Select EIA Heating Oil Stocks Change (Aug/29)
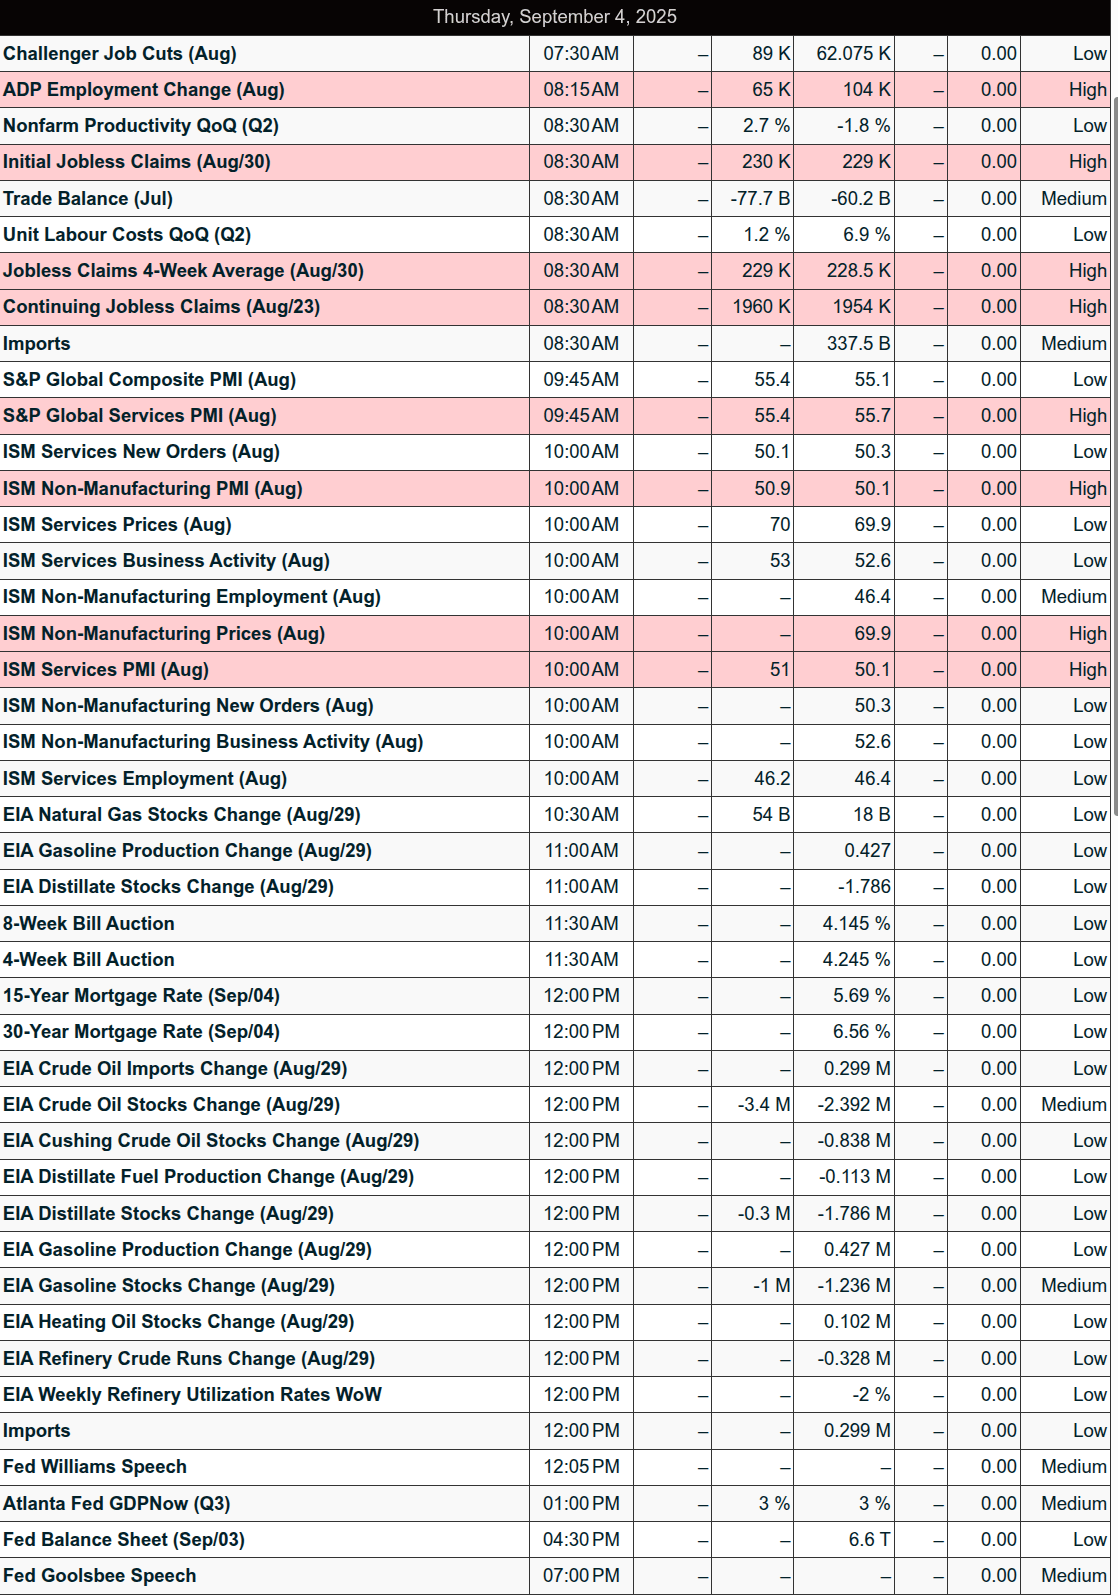Screen dimensions: 1118x1596 pyautogui.click(x=179, y=1322)
